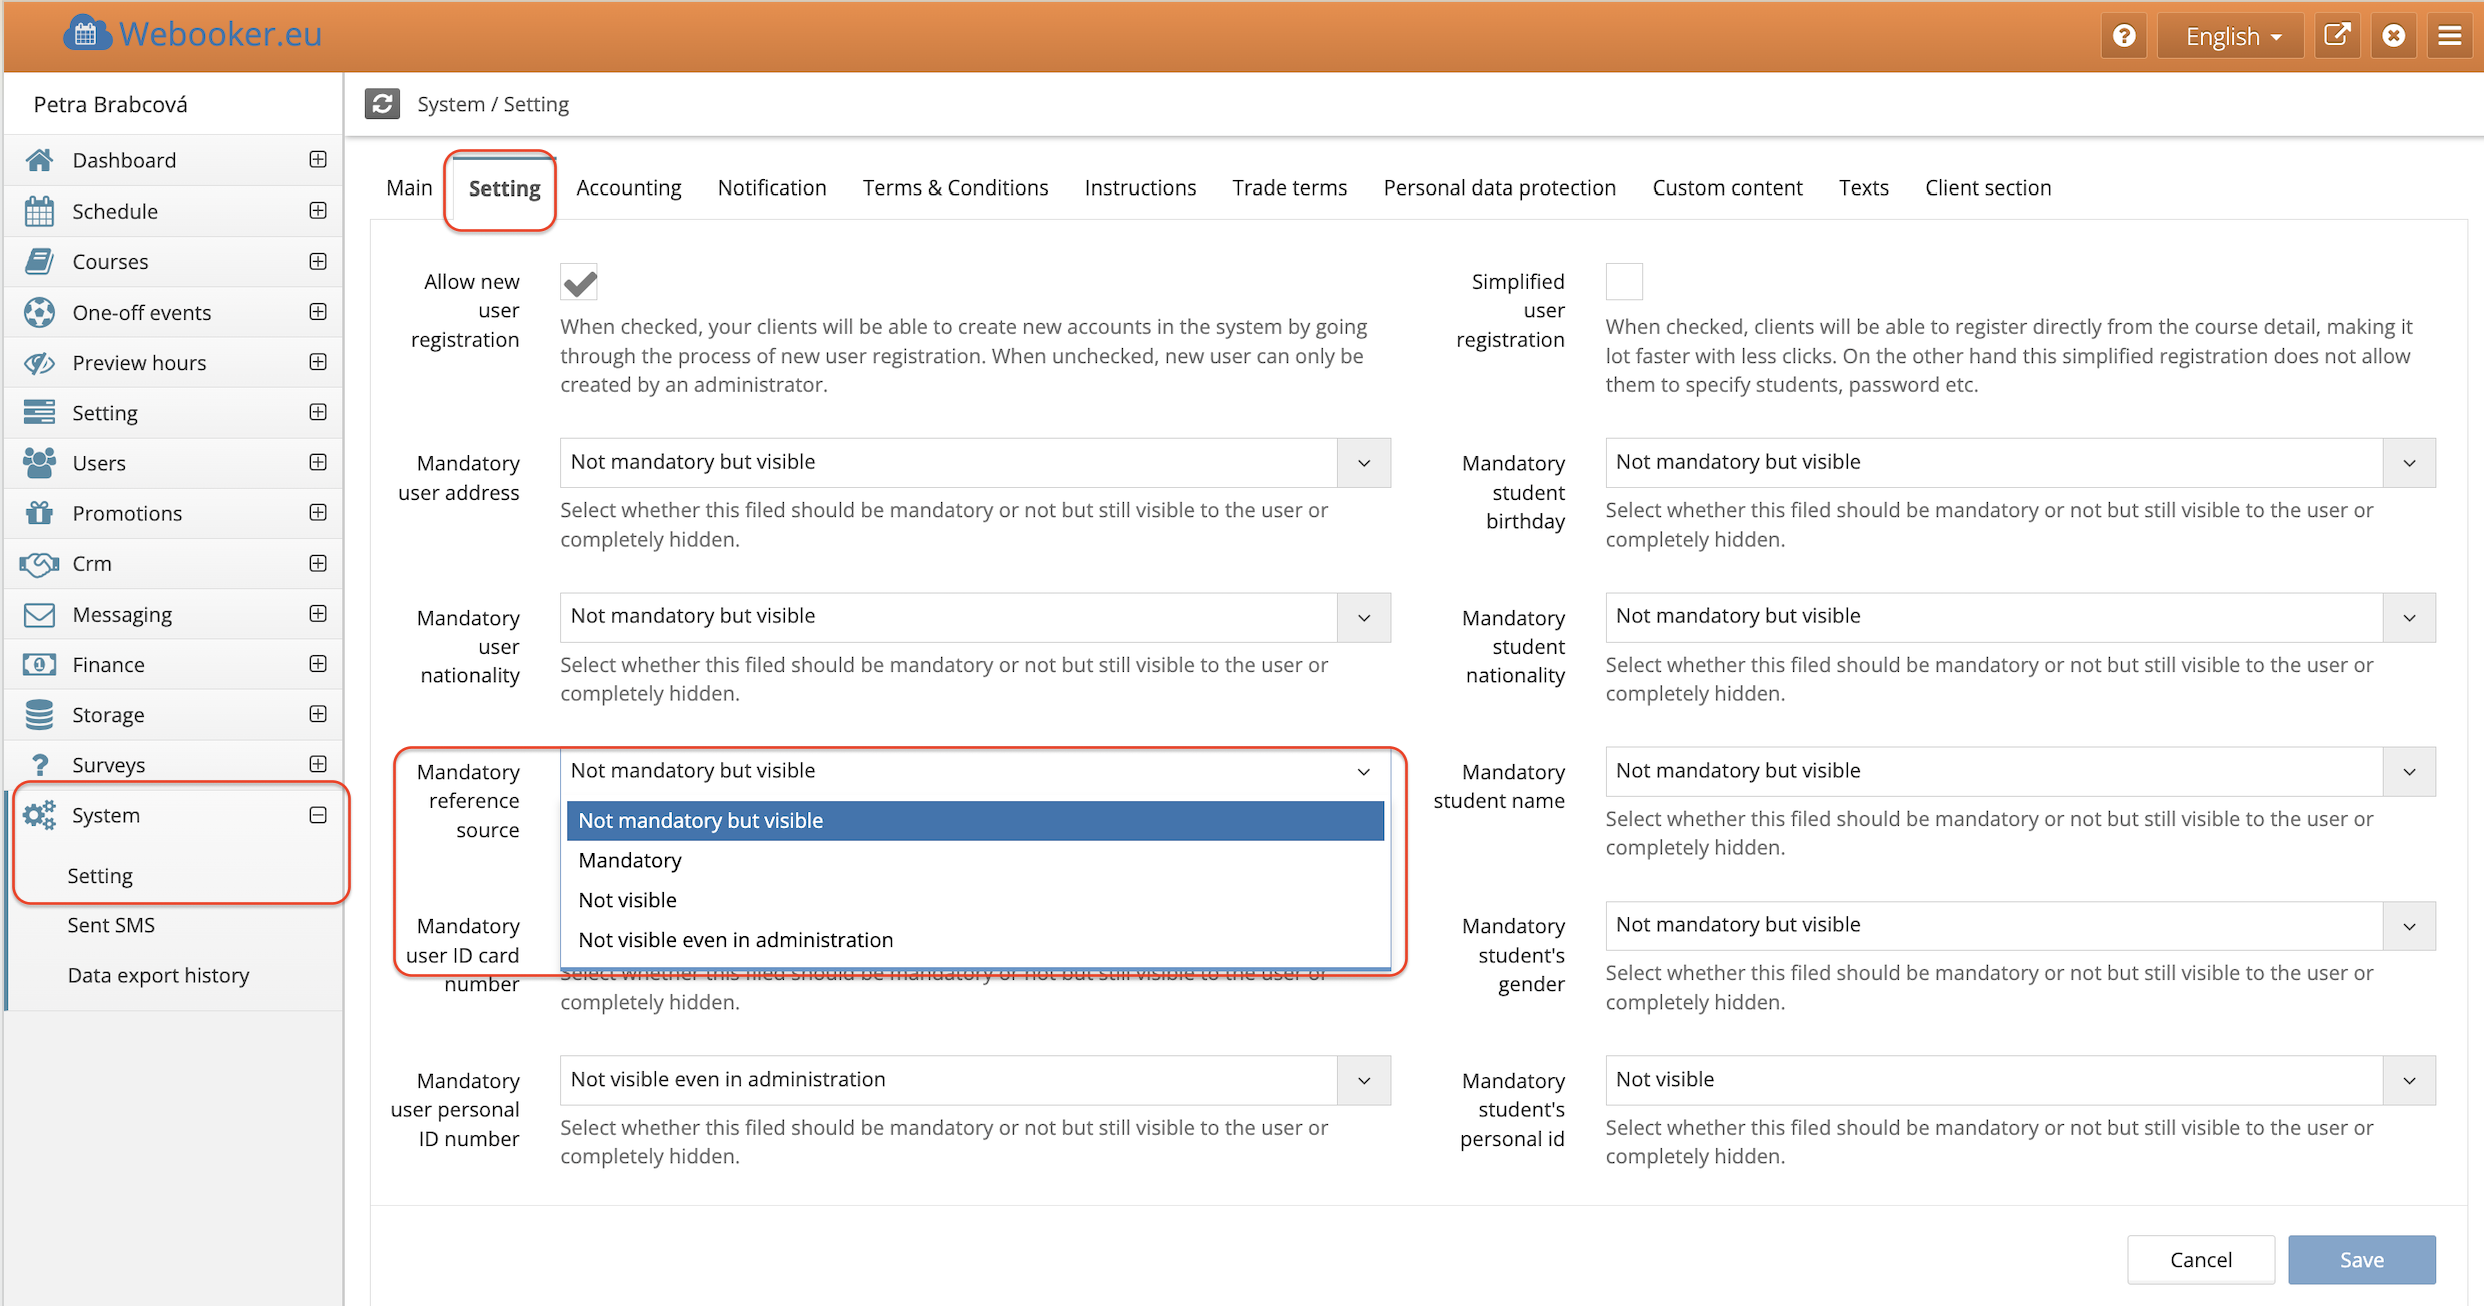
Task: Click the refresh icon beside breadcrumb
Action: coord(382,104)
